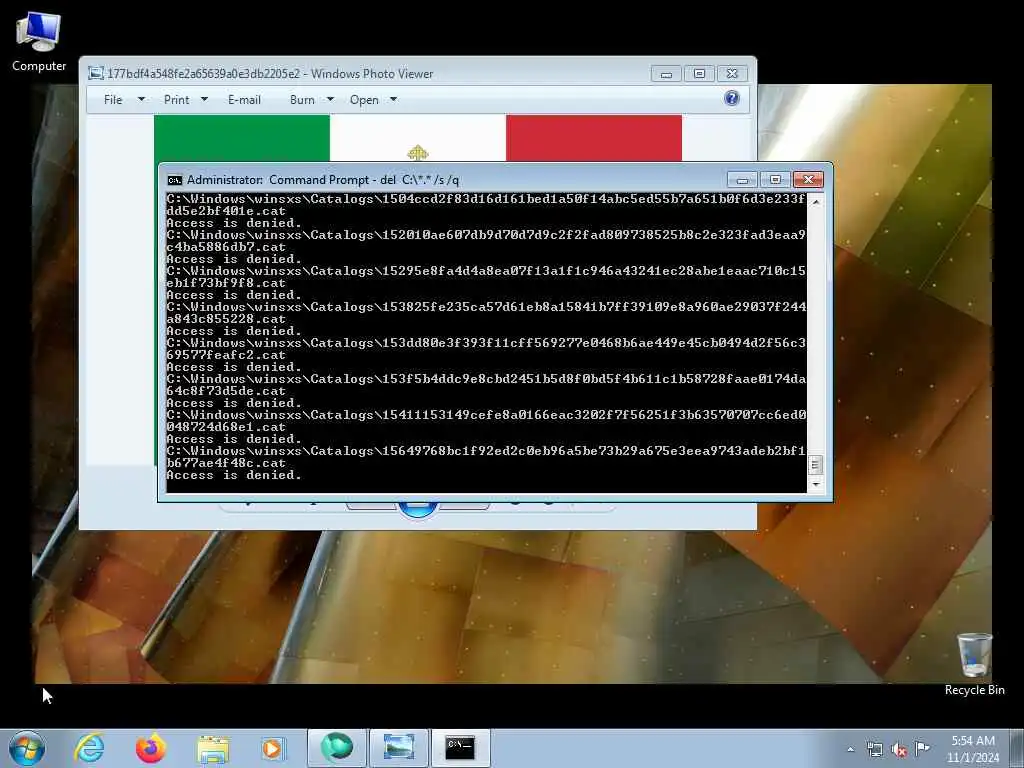
Task: Open the network status tray icon
Action: (x=874, y=749)
